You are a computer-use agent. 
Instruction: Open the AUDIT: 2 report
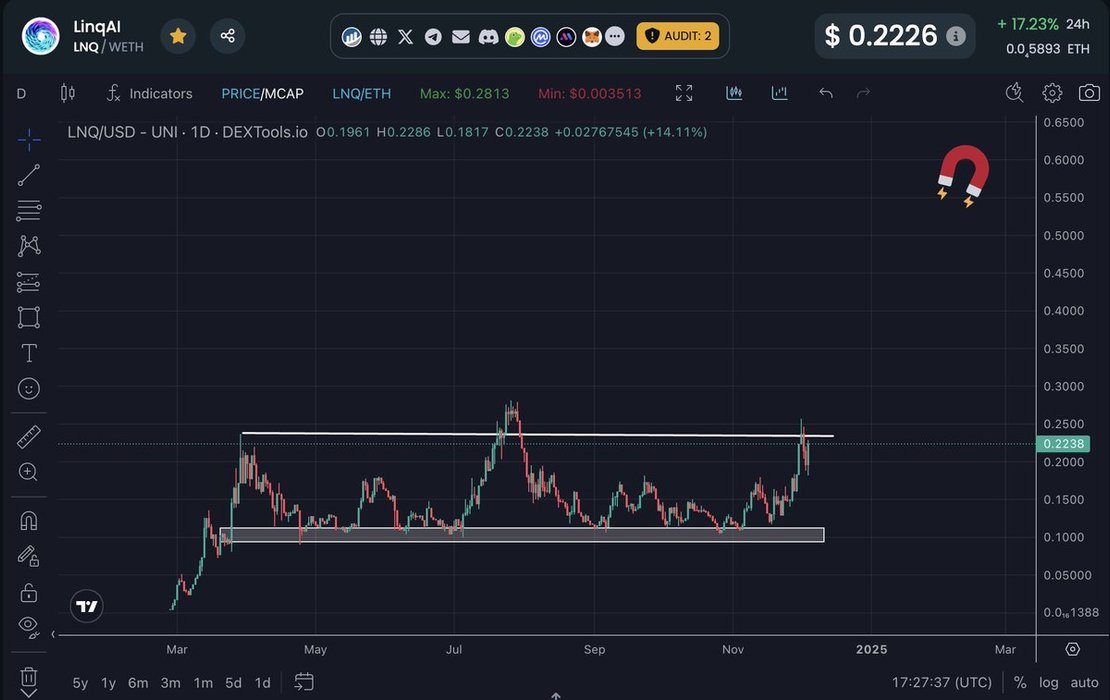677,36
